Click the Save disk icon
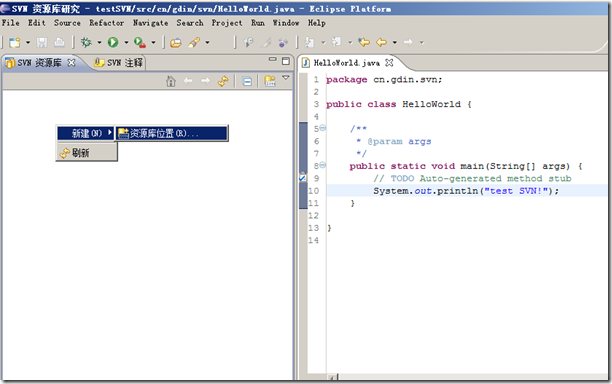Viewport: 612px width, 384px height. (42, 42)
